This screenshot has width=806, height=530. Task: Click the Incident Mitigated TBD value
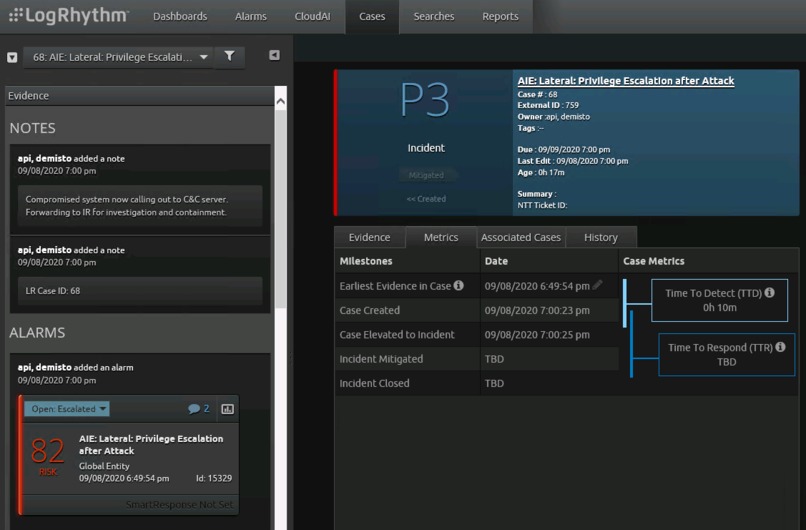[494, 359]
